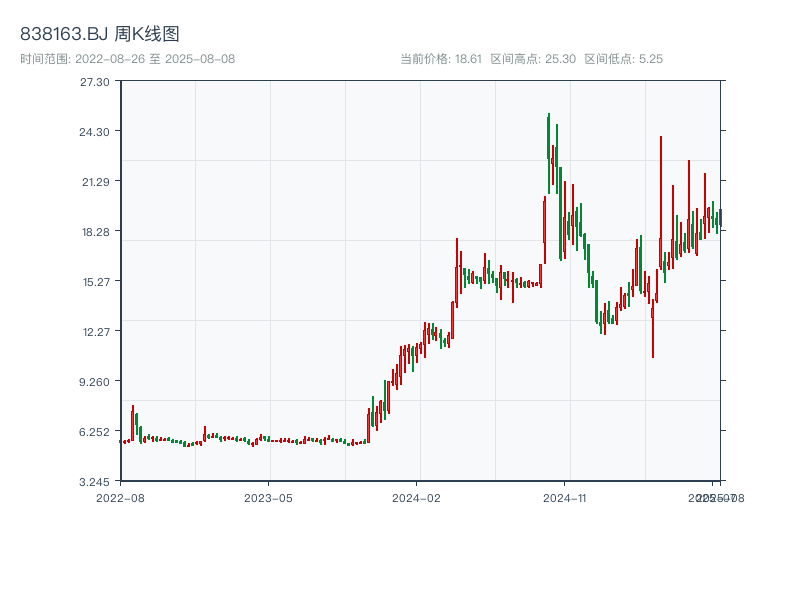
Task: Click the 6.252 y-axis label
Action: [94, 432]
